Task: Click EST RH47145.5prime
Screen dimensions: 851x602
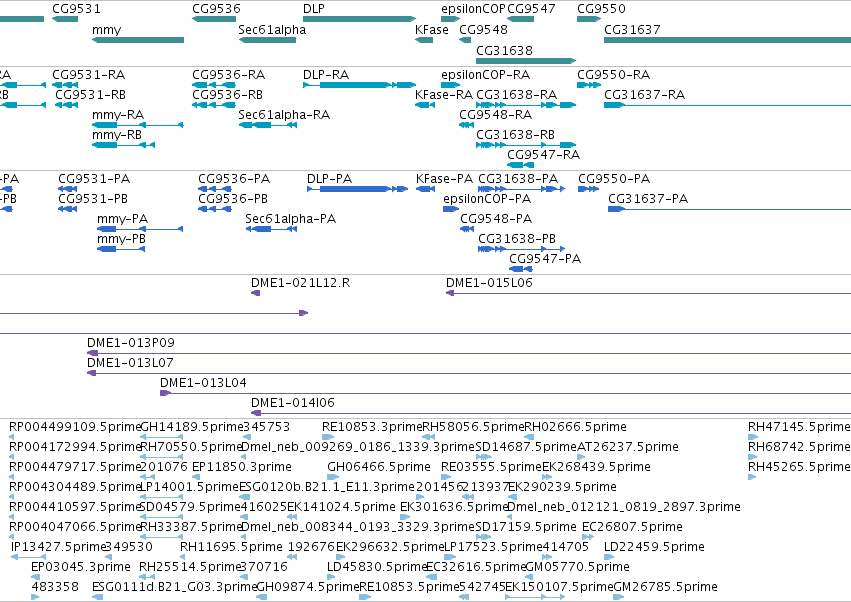Action: click(799, 427)
